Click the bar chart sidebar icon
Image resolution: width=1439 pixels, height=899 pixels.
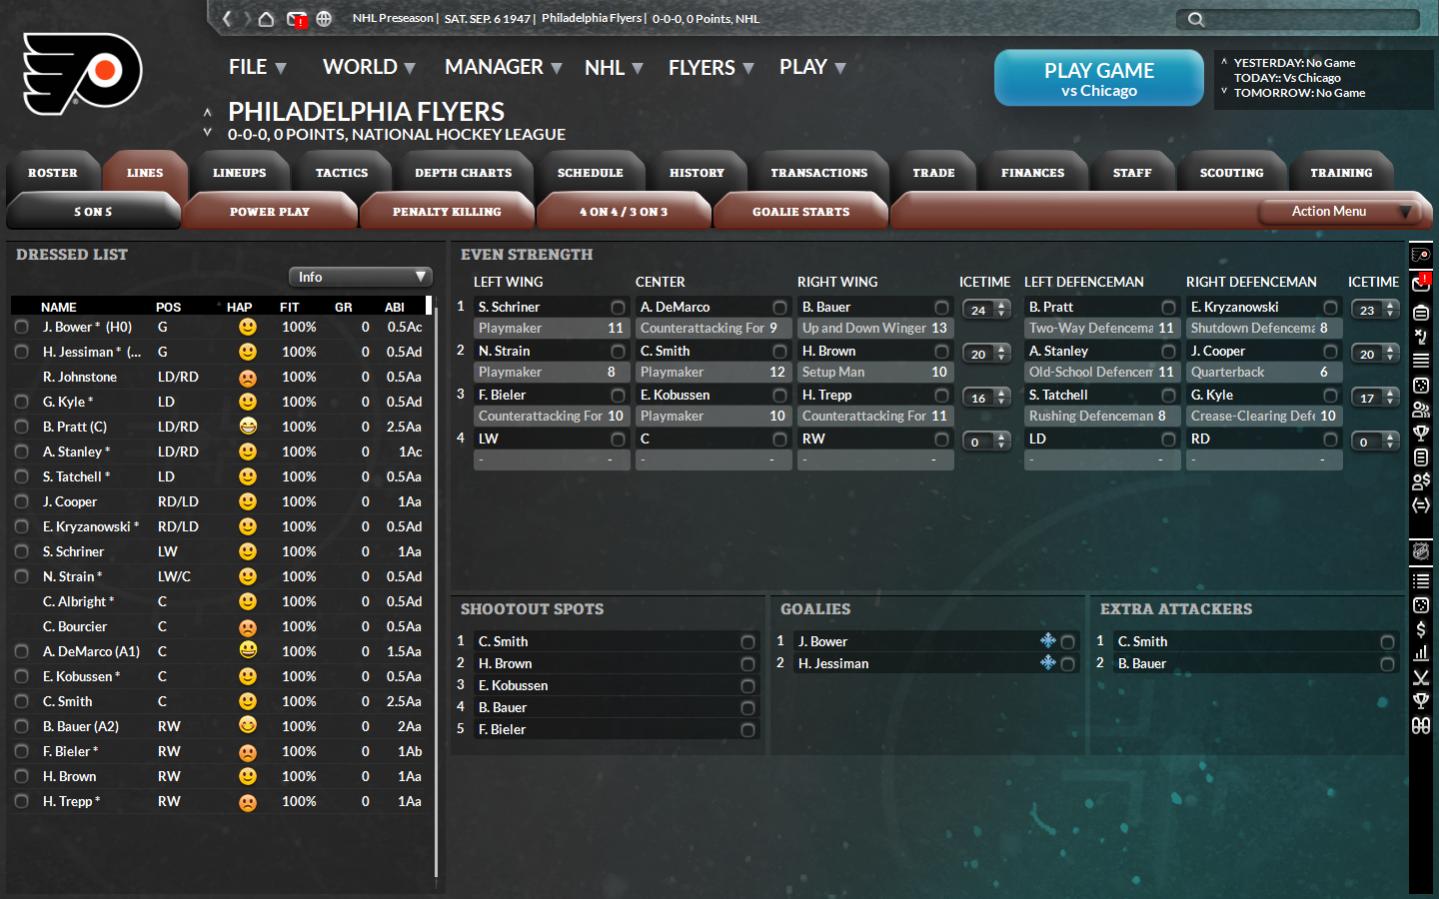pos(1420,653)
